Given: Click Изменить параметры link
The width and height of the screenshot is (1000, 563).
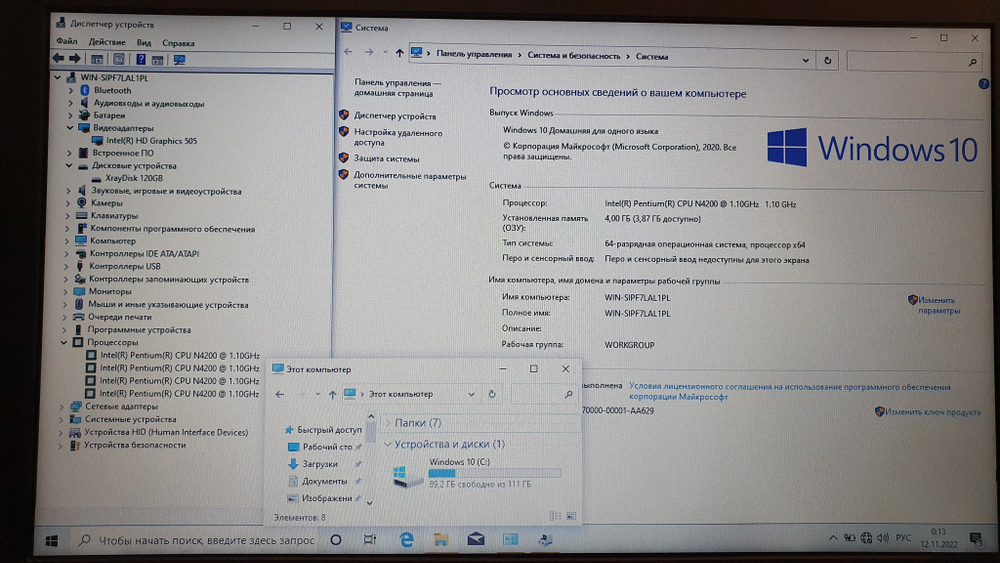Looking at the screenshot, I should [x=938, y=305].
